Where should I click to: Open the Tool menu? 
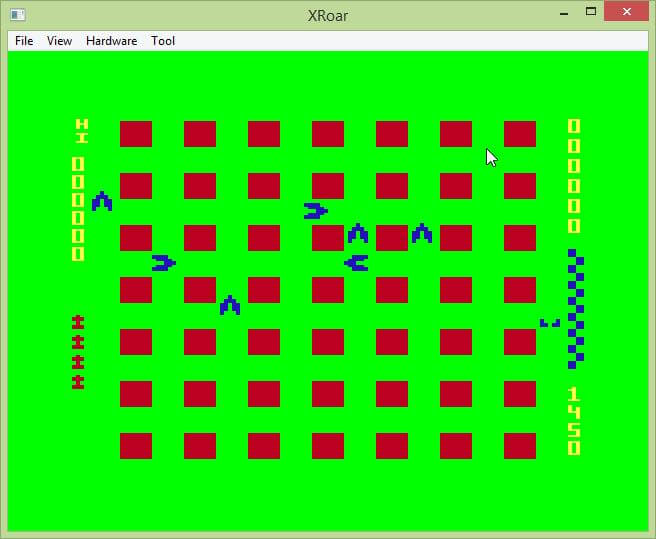coord(163,41)
